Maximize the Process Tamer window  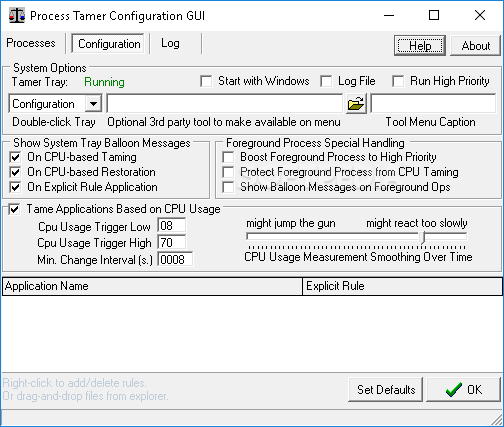click(434, 15)
